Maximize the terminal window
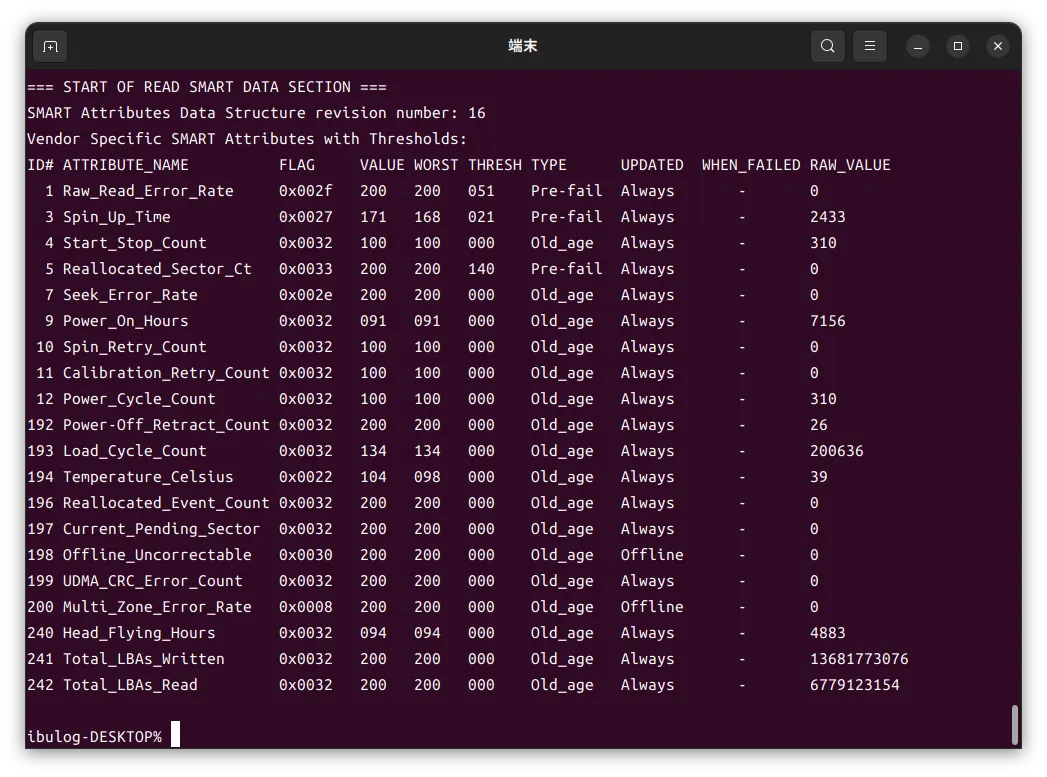Viewport: 1047px width, 777px height. coord(958,46)
